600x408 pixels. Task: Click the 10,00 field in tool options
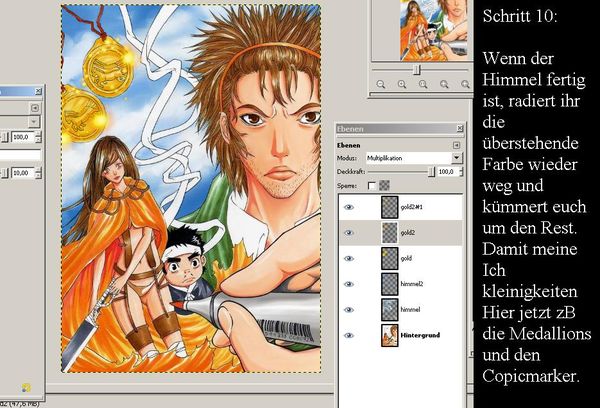click(x=23, y=173)
